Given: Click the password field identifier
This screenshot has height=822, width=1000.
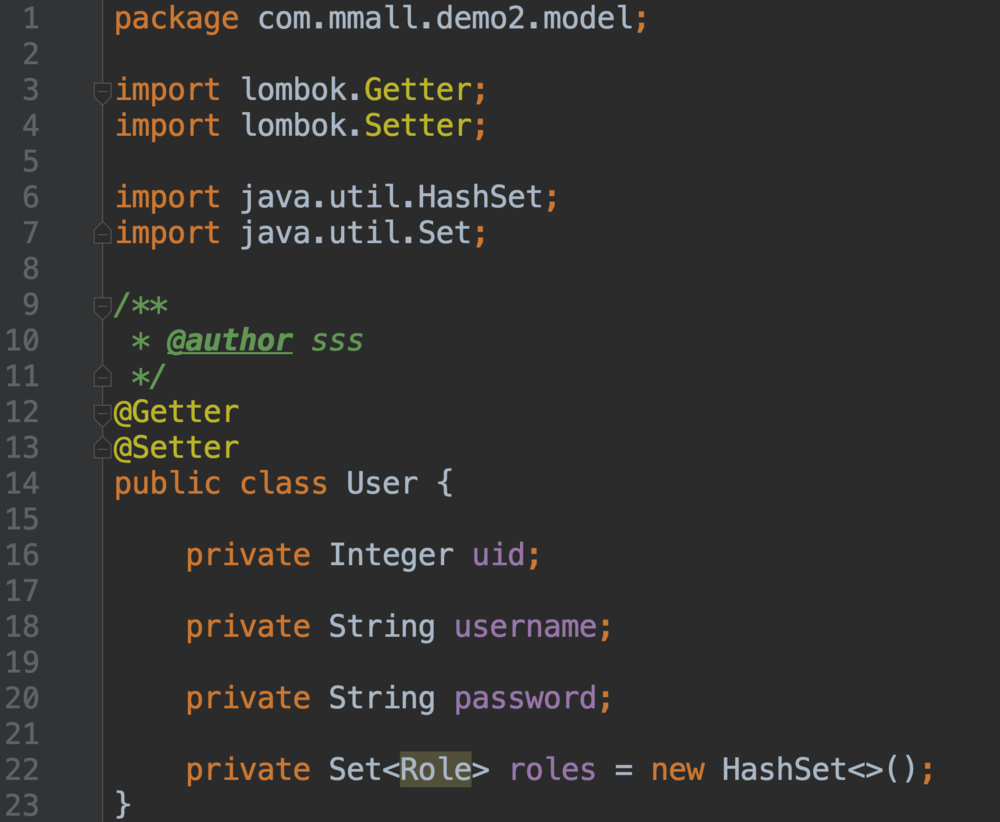Looking at the screenshot, I should 525,698.
